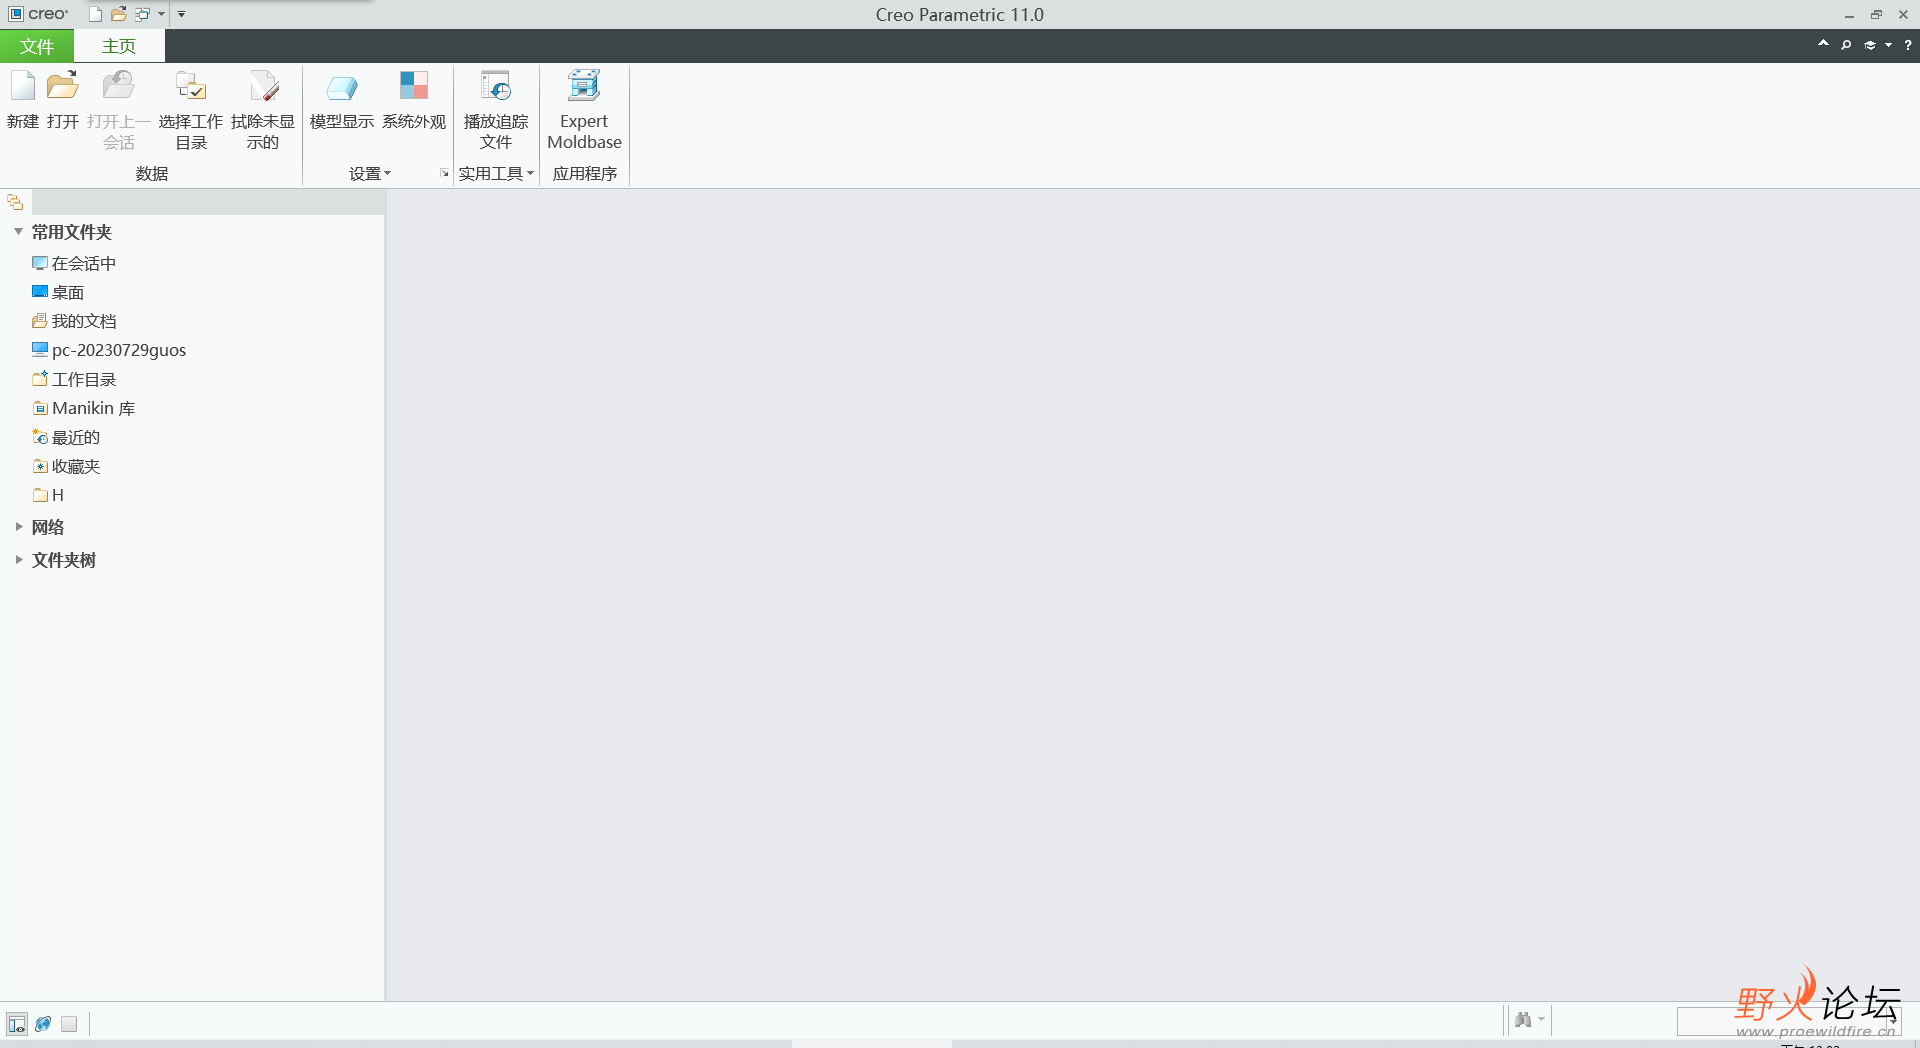Image resolution: width=1920 pixels, height=1048 pixels.
Task: Click 拭除未显示的 to erase not displayed
Action: (263, 110)
